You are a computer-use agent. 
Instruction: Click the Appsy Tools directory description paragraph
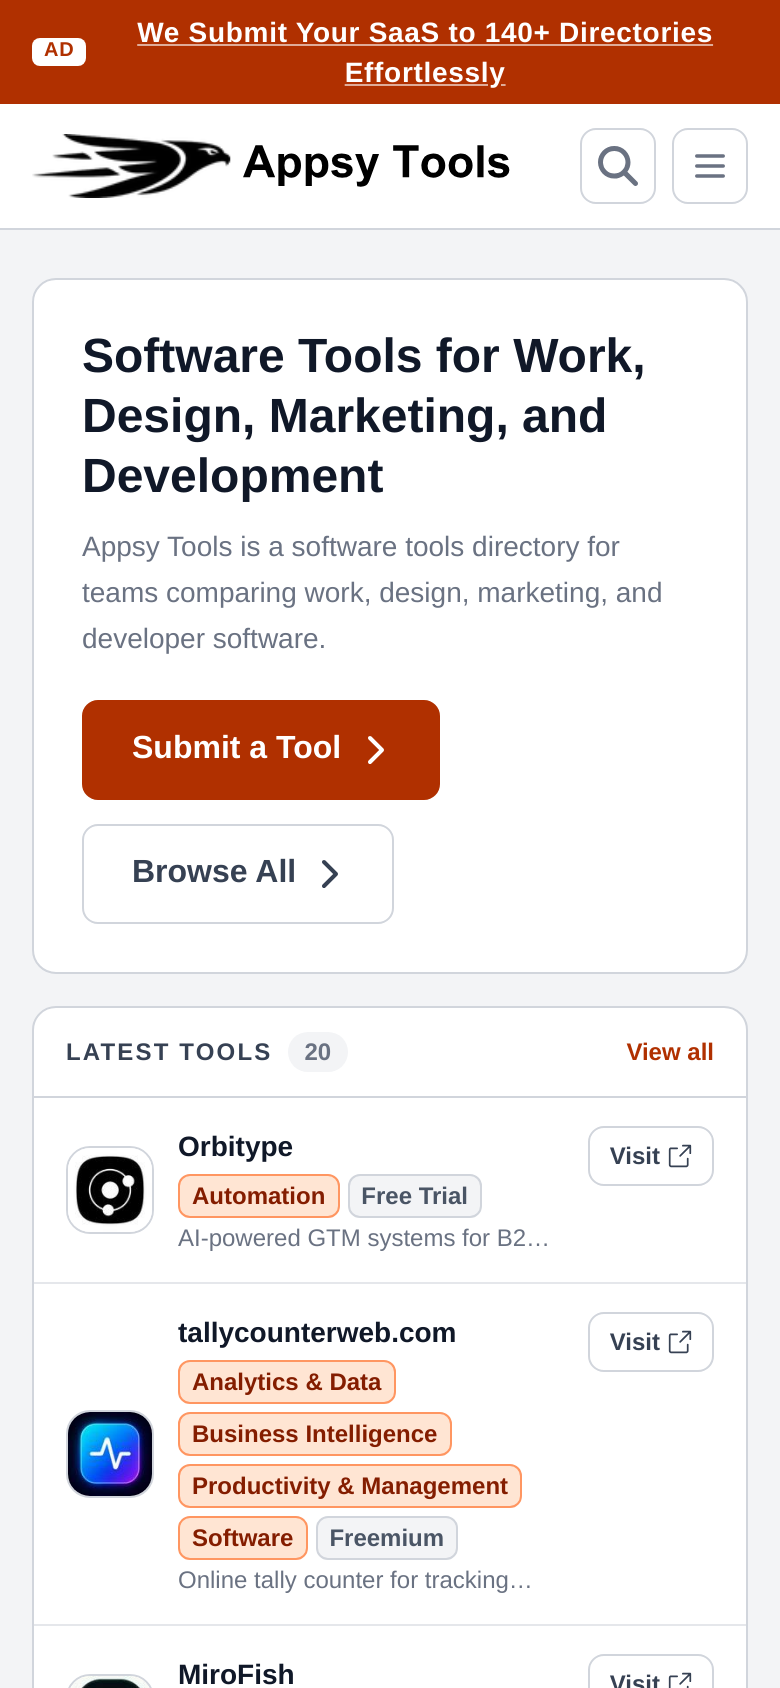point(372,593)
